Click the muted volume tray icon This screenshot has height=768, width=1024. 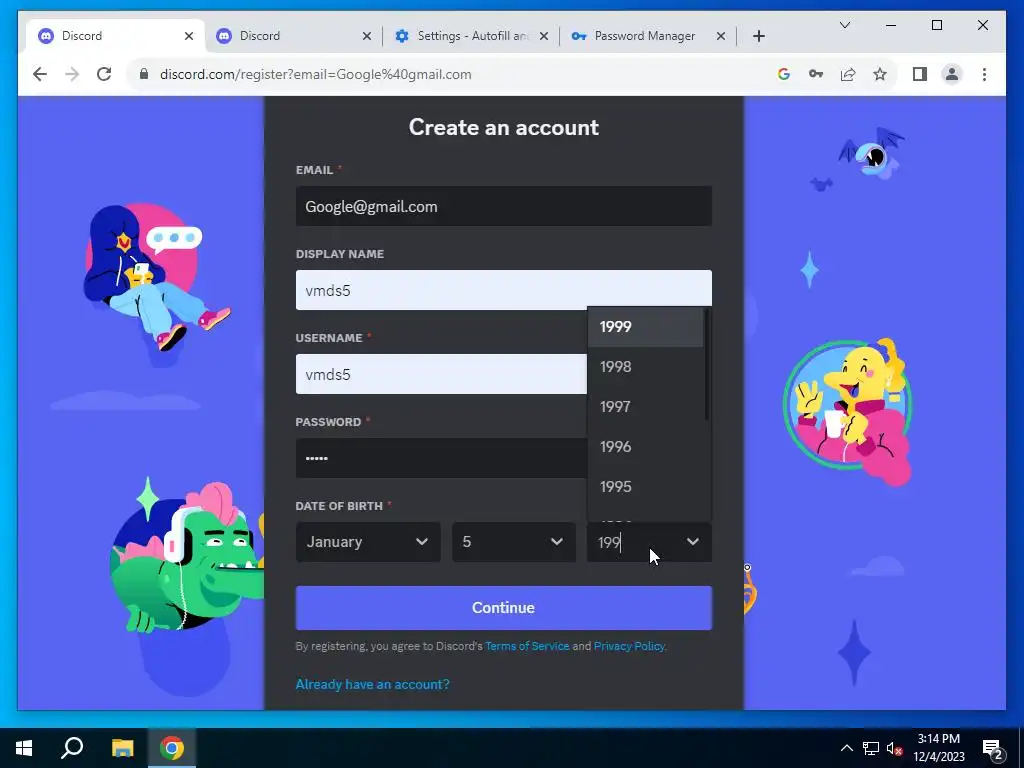895,748
